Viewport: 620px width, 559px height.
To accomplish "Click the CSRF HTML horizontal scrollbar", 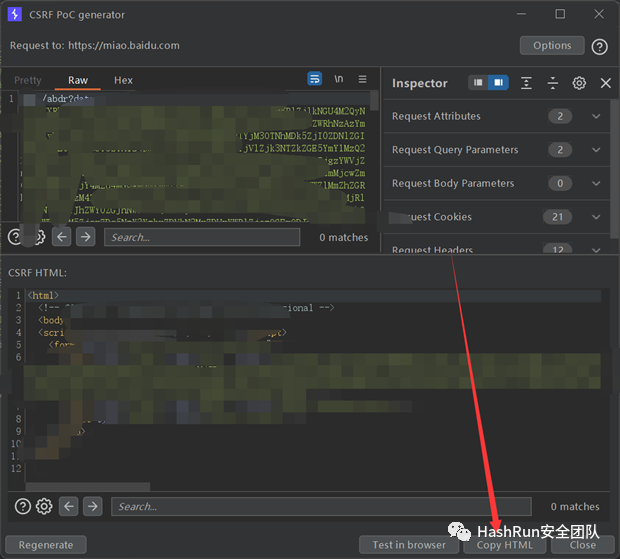I will click(88, 486).
